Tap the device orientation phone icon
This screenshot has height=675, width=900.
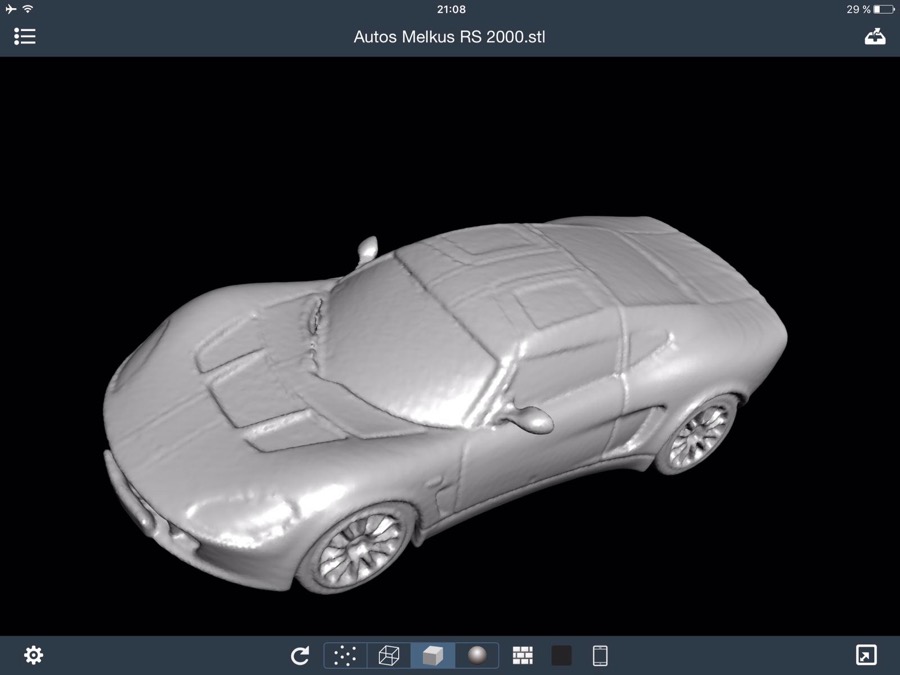coord(600,656)
